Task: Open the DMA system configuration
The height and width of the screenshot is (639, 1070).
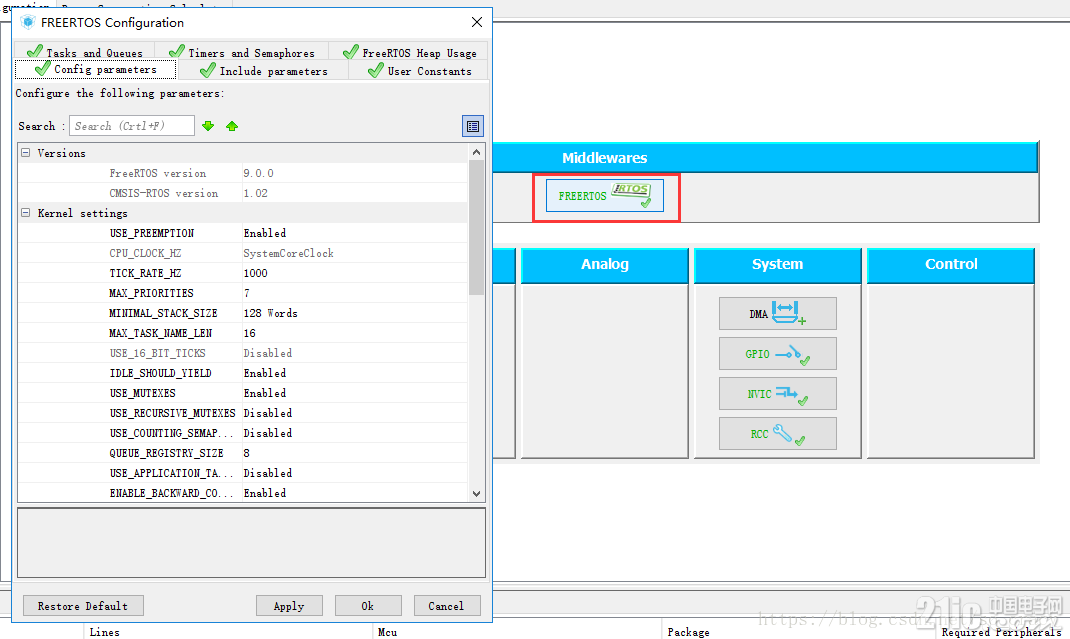Action: pyautogui.click(x=777, y=313)
